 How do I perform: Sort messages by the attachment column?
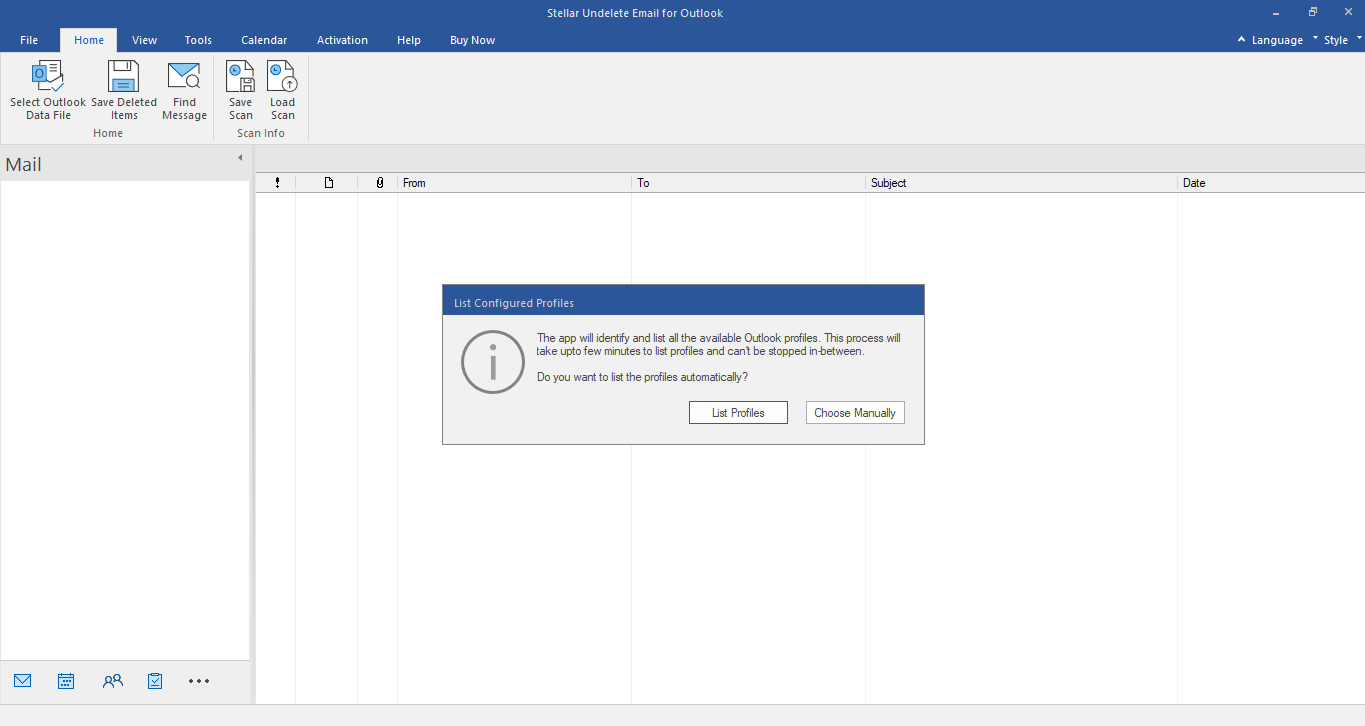click(378, 182)
